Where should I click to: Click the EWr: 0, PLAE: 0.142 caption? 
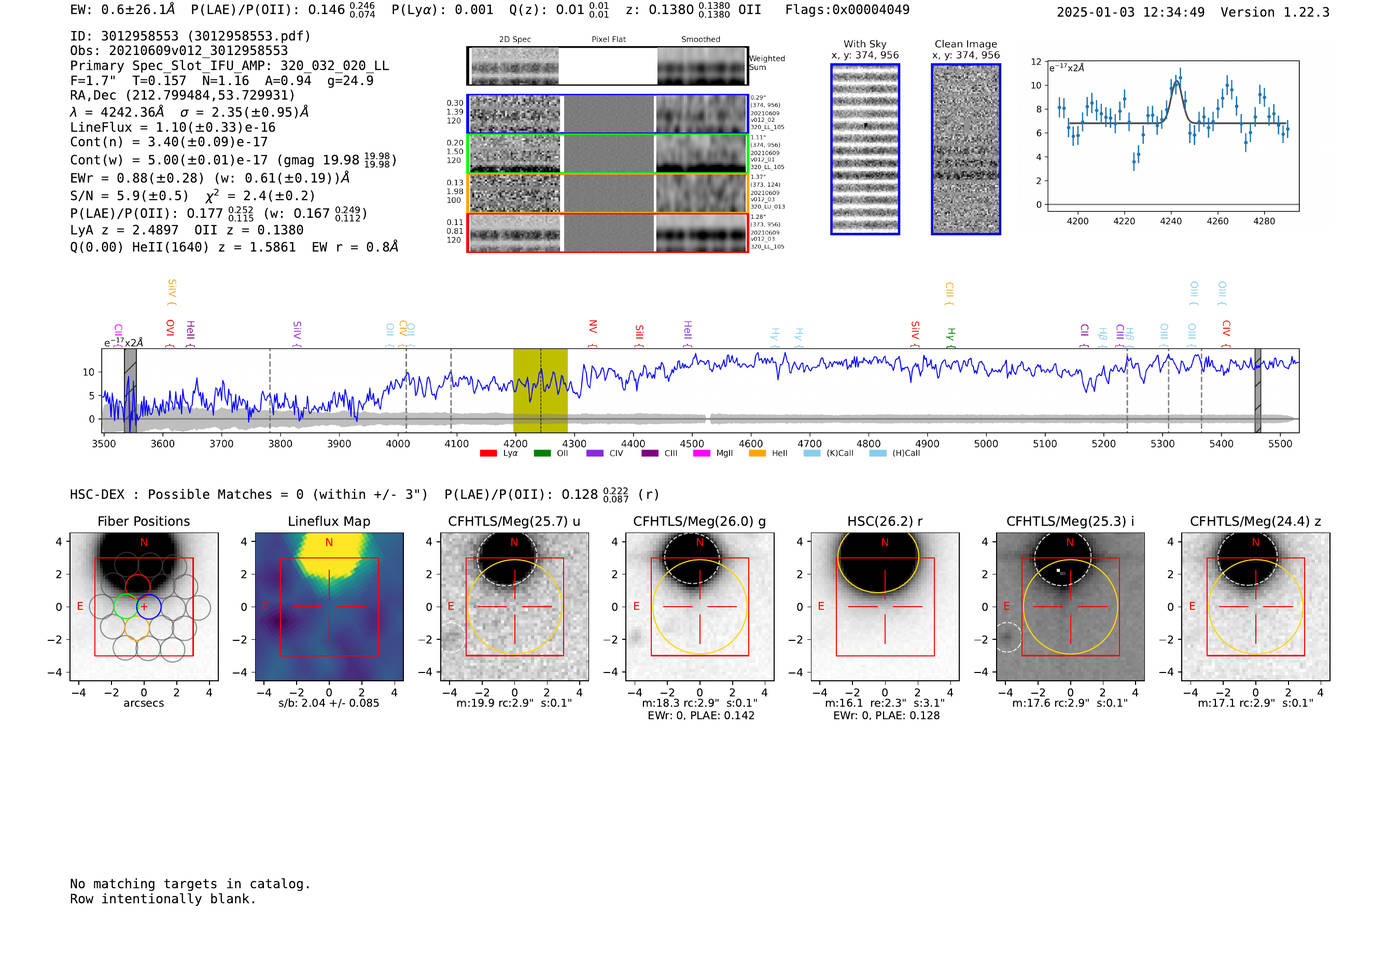700,716
